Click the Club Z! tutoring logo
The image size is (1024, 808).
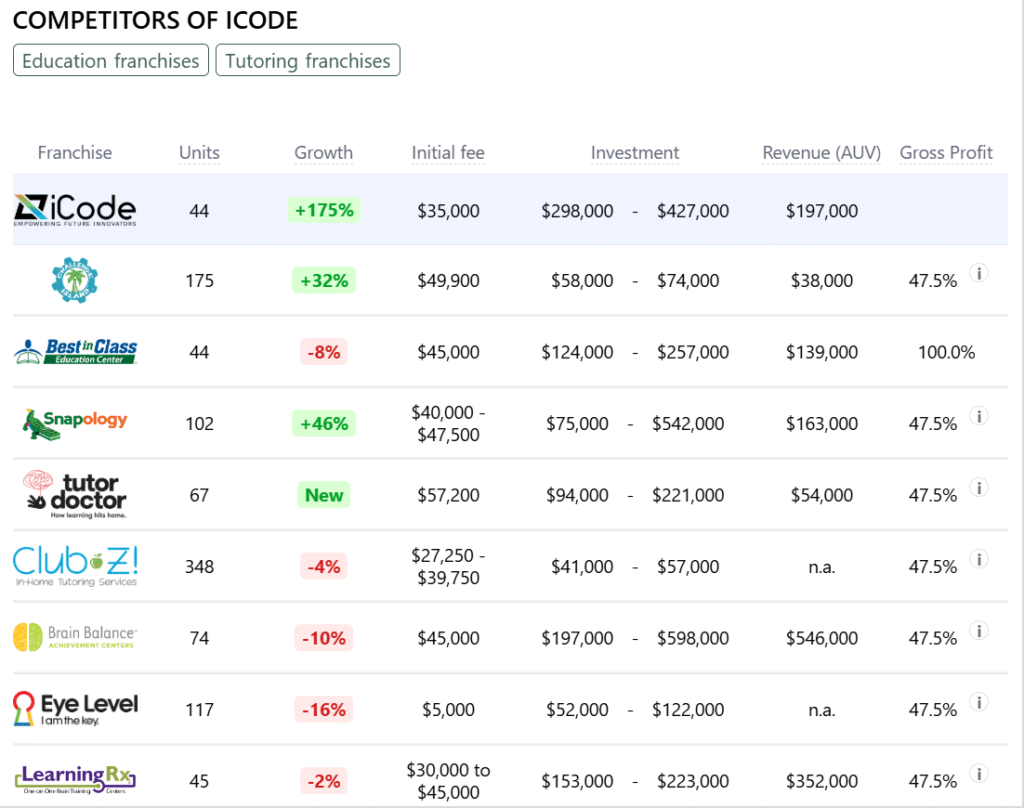click(76, 566)
